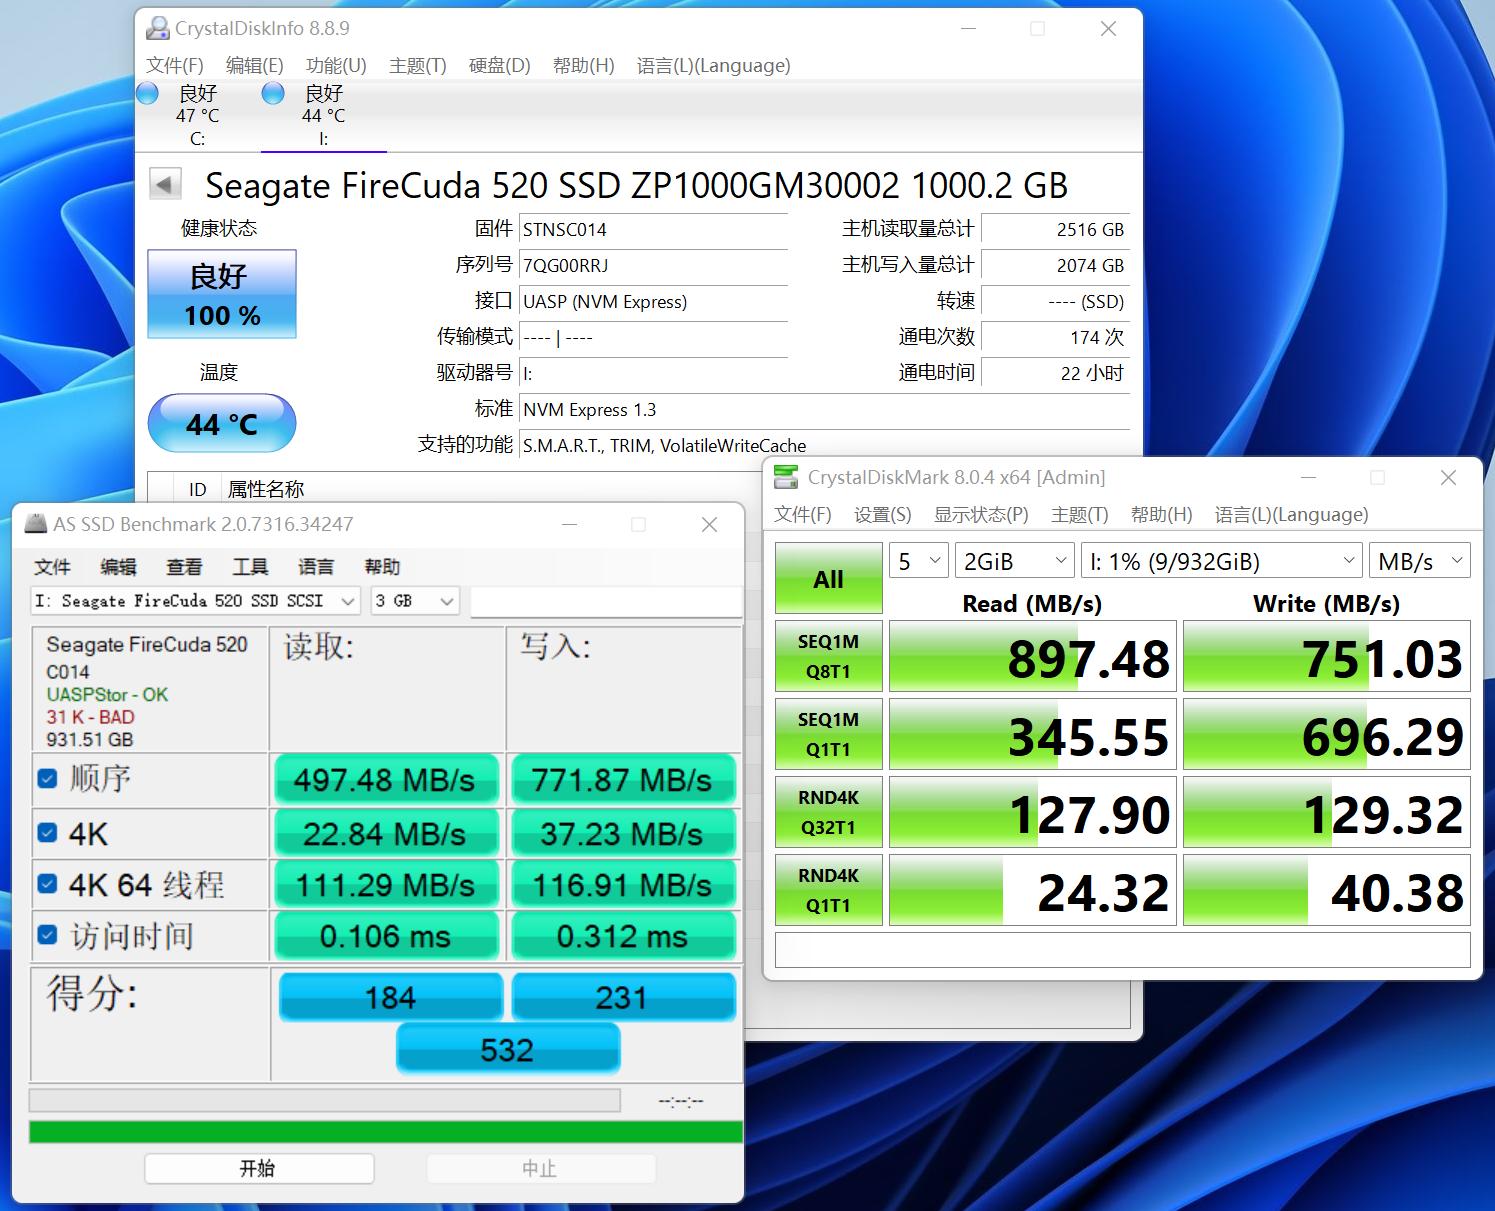
Task: Uncheck the 顺序 sequential test checkbox
Action: (x=46, y=777)
